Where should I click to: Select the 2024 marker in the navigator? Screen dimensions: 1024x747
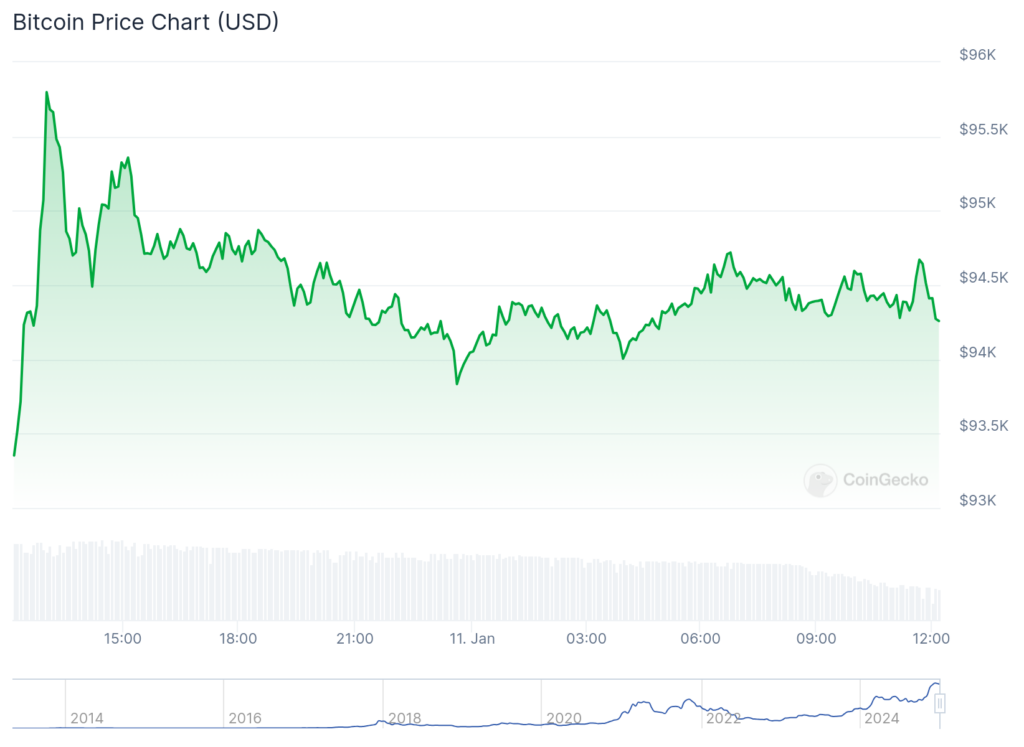click(881, 718)
